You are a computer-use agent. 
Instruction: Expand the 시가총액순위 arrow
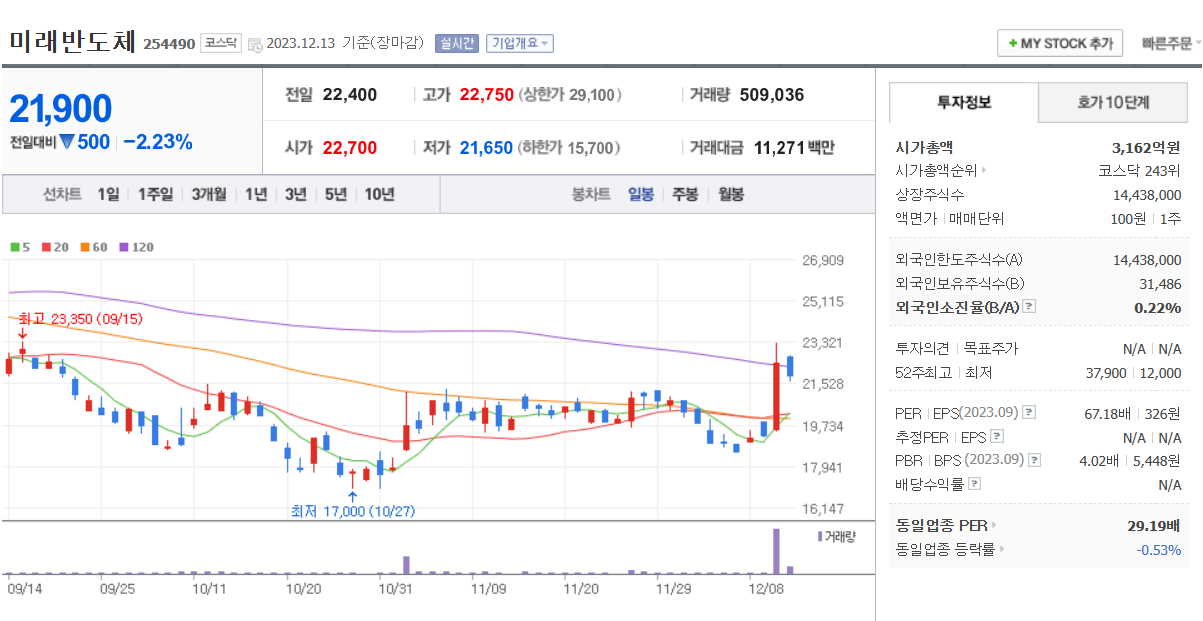tap(984, 171)
